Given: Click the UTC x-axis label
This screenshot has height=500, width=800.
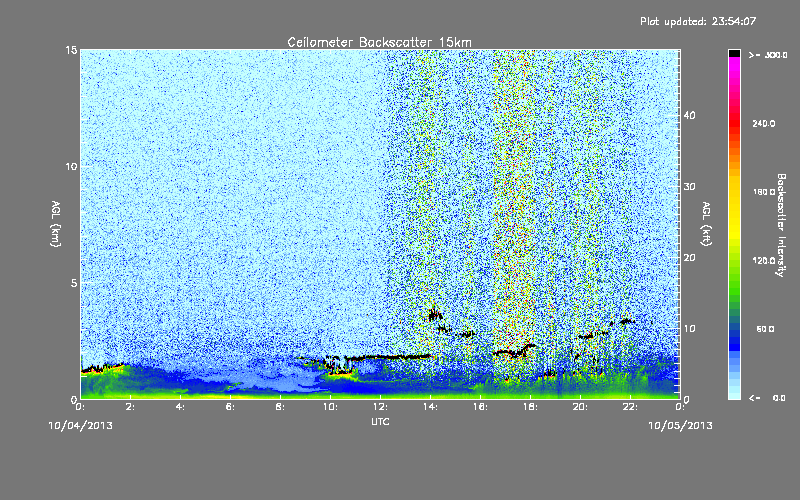Looking at the screenshot, I should point(380,421).
